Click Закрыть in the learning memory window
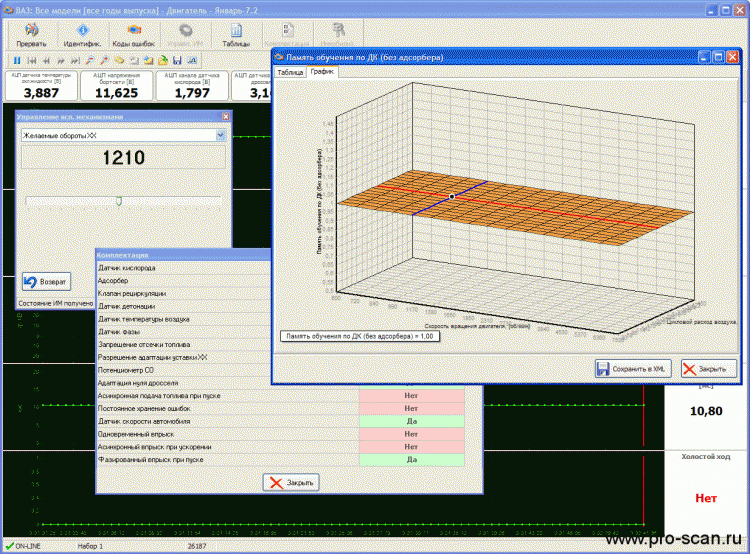This screenshot has height=554, width=750. (709, 368)
